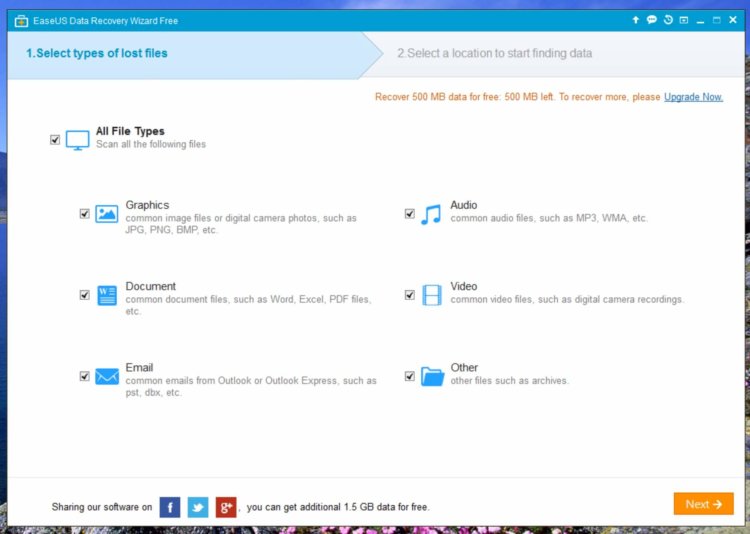Toggle the Document checkbox

click(x=85, y=295)
